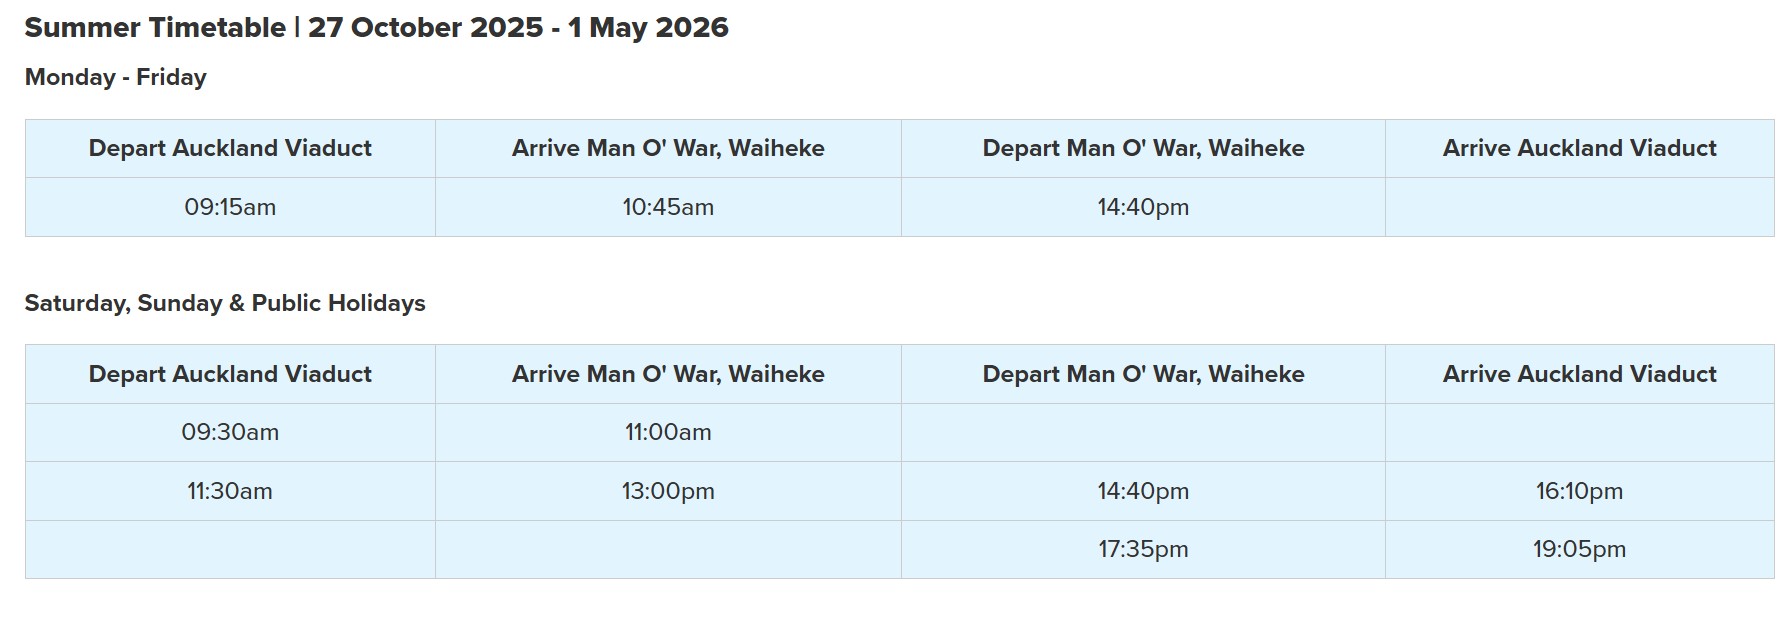1788x622 pixels.
Task: Select the 10:45am arrival time cell
Action: coord(668,207)
